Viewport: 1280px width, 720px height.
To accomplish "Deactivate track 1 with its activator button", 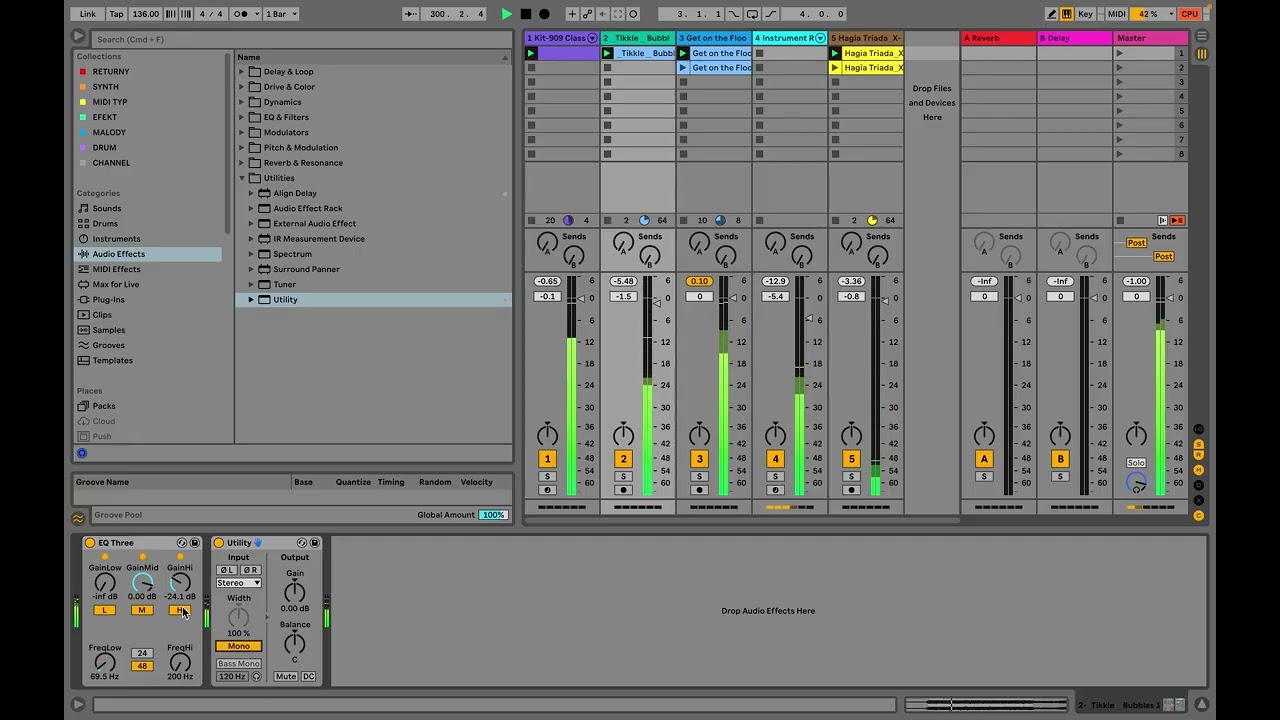I will (547, 459).
